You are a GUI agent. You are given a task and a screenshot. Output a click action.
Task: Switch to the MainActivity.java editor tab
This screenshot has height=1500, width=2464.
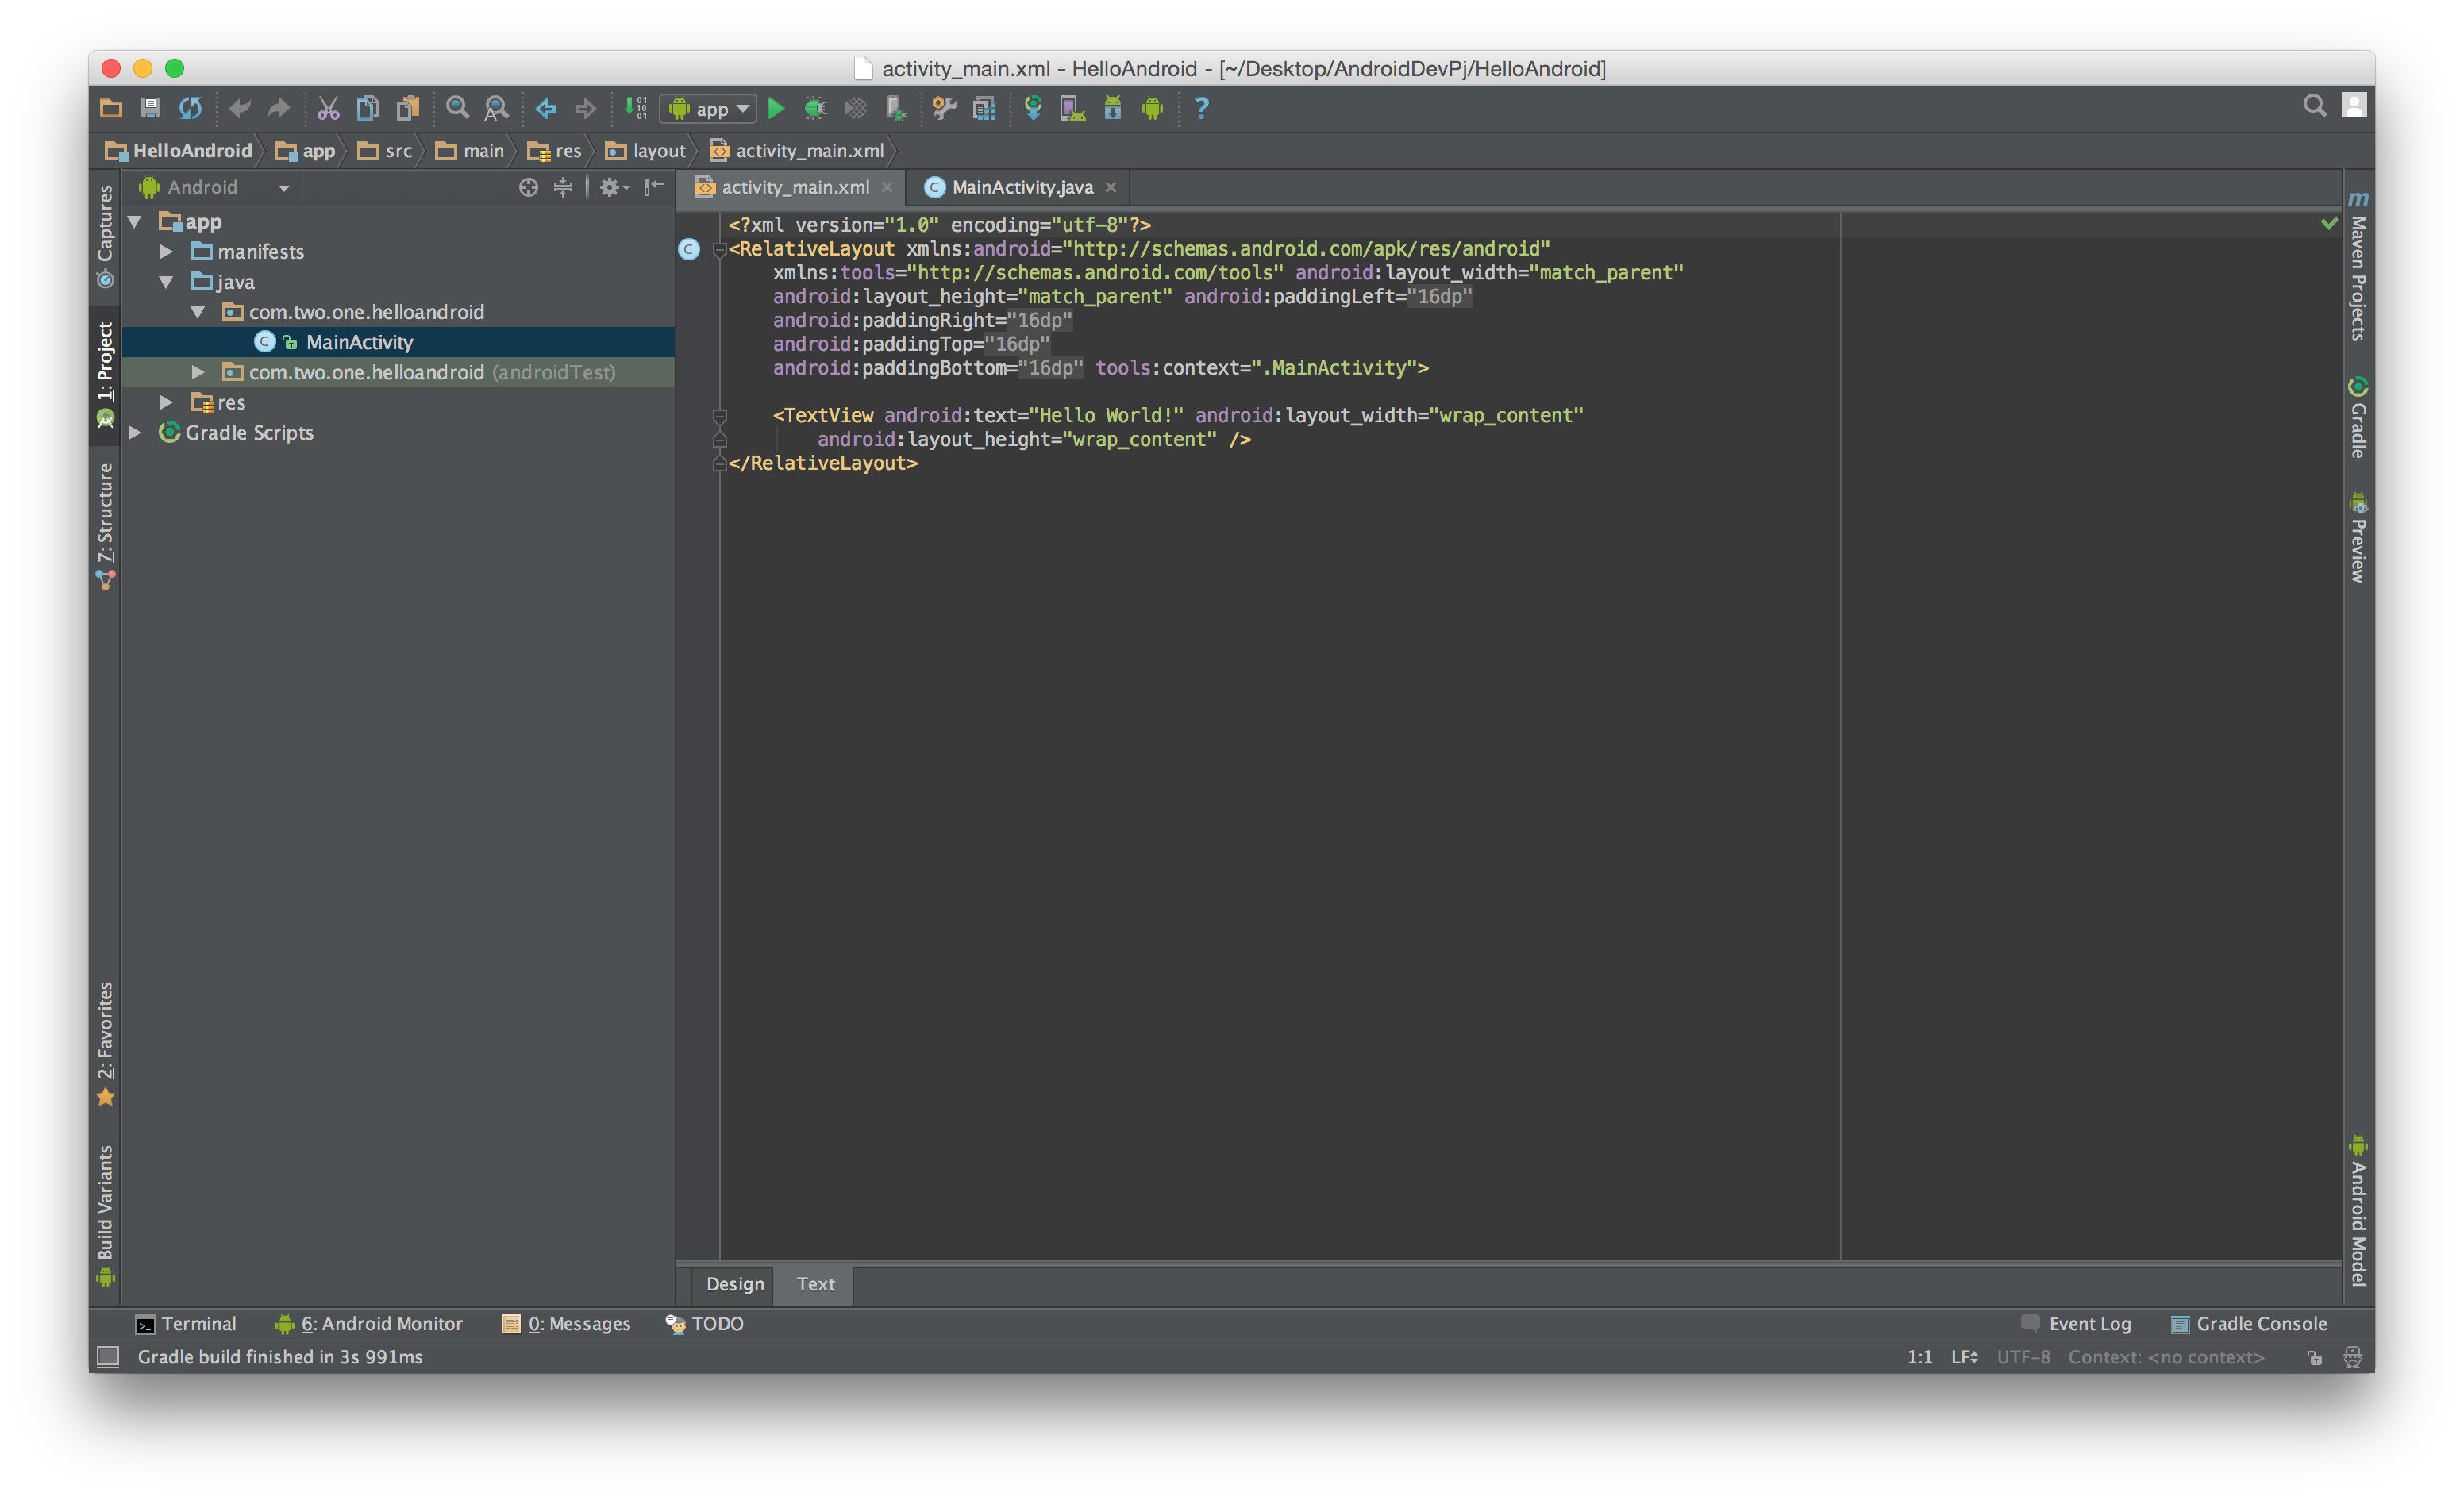tap(1020, 187)
